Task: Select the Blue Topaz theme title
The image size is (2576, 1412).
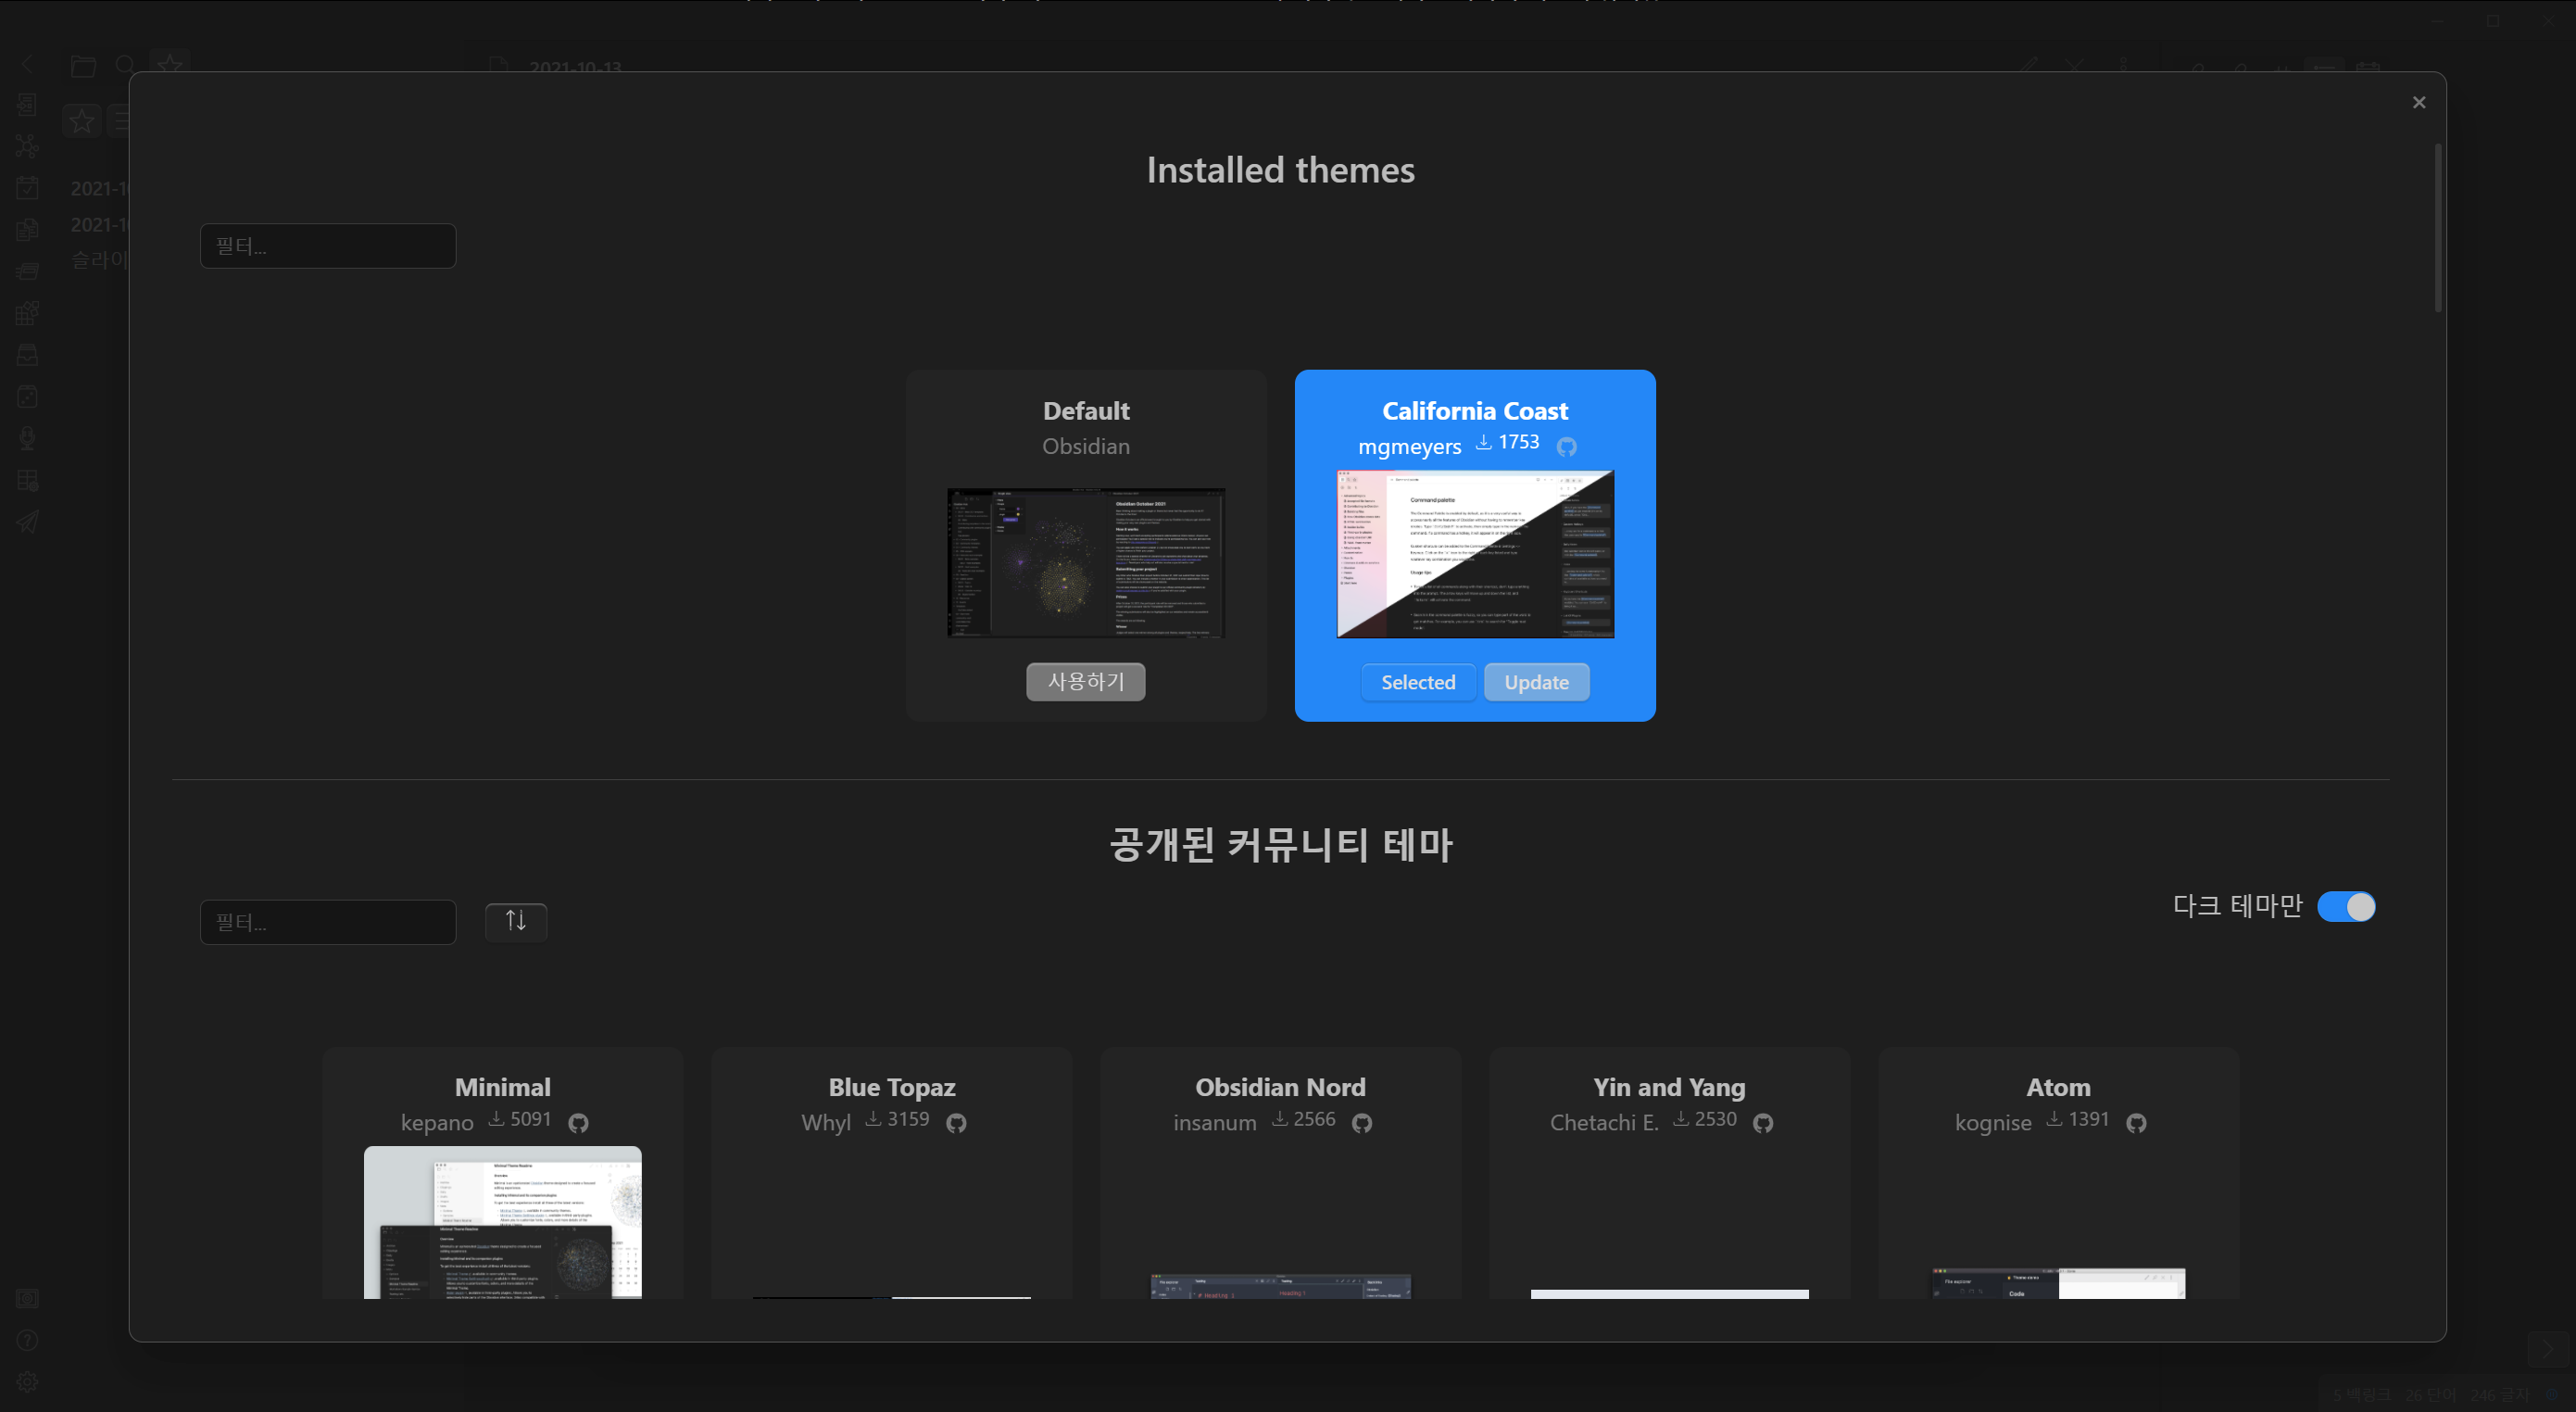Action: (891, 1087)
